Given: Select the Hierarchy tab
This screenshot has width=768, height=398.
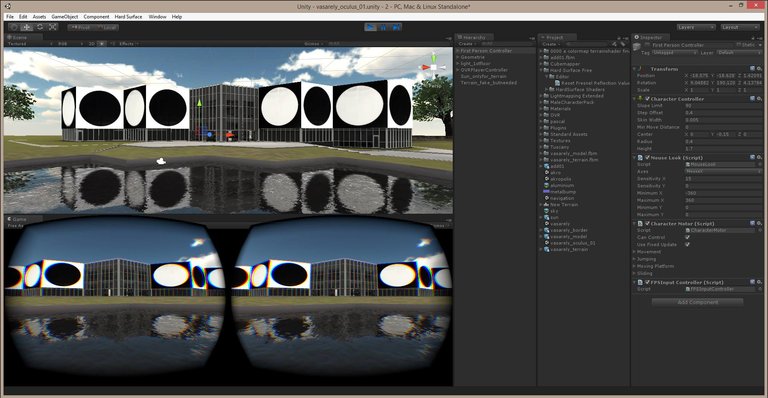Looking at the screenshot, I should pyautogui.click(x=474, y=37).
